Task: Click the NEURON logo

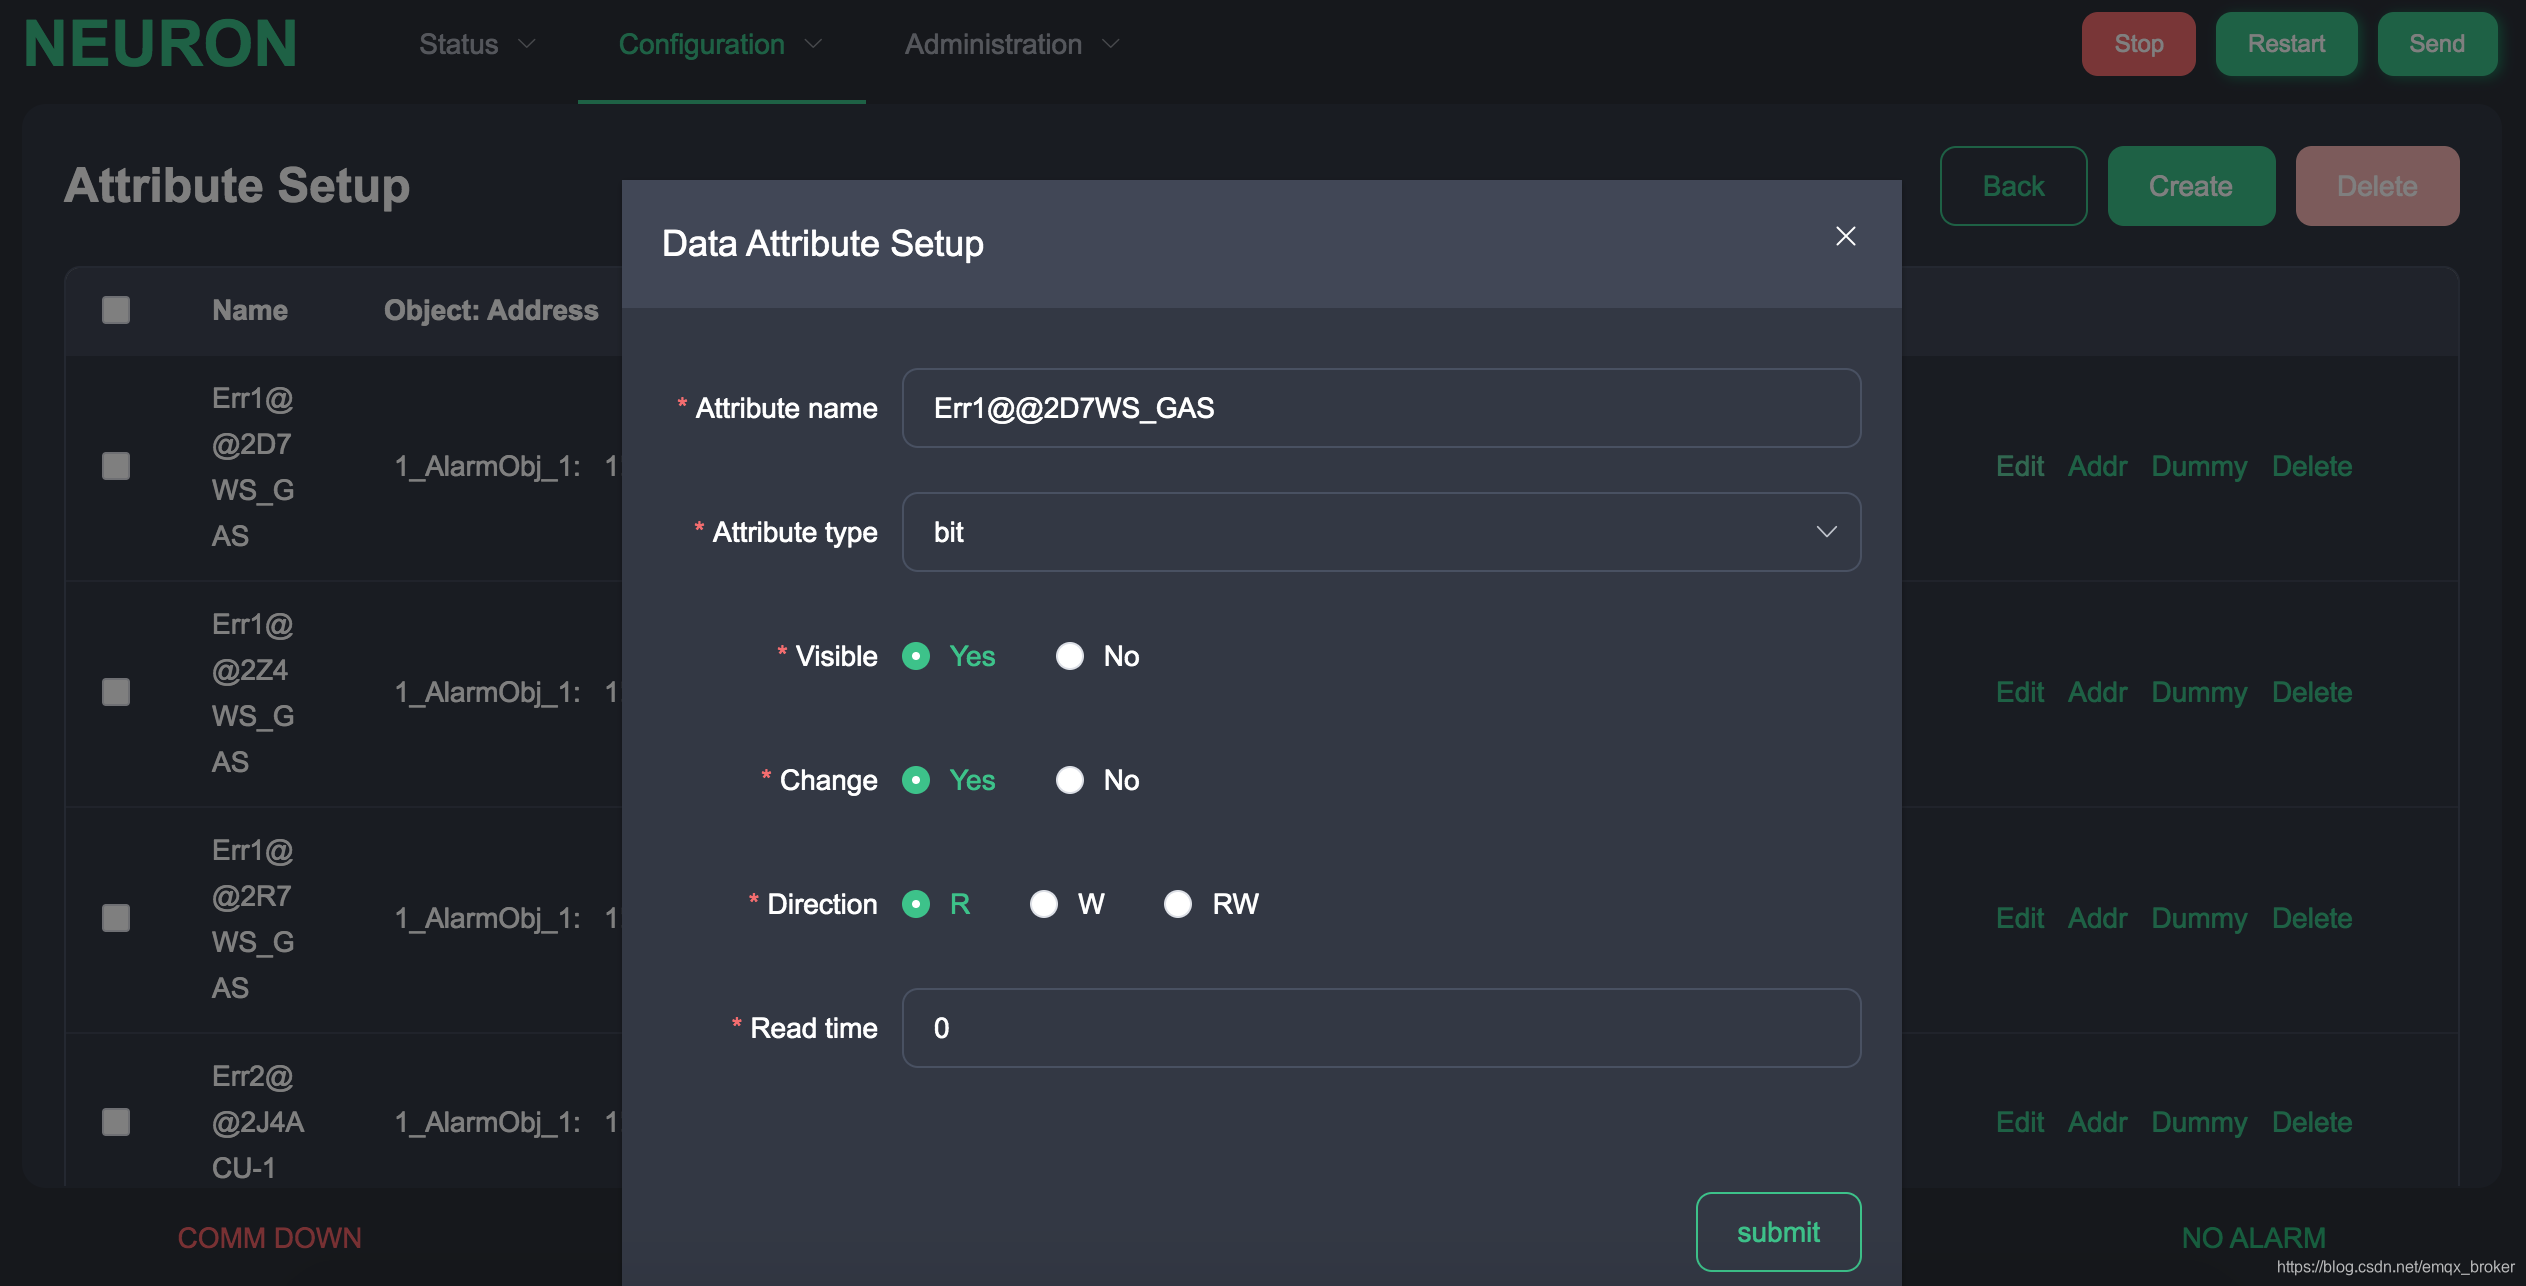Action: pos(160,44)
